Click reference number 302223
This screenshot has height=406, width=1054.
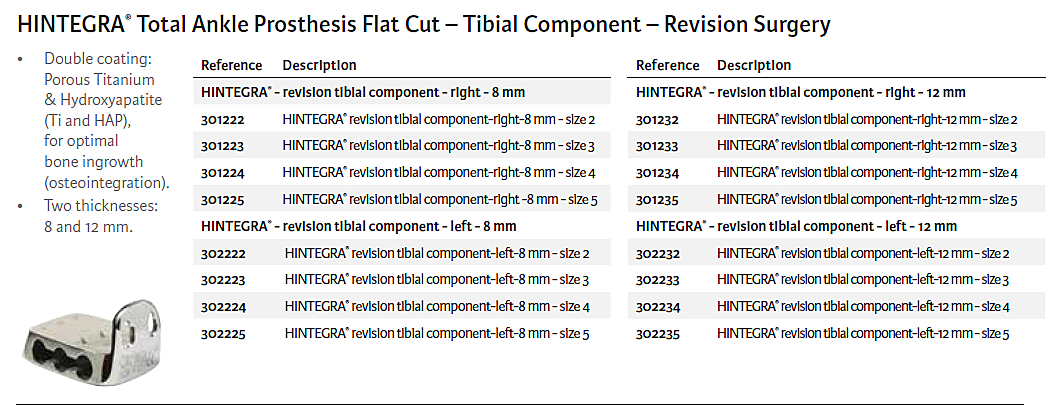point(225,280)
